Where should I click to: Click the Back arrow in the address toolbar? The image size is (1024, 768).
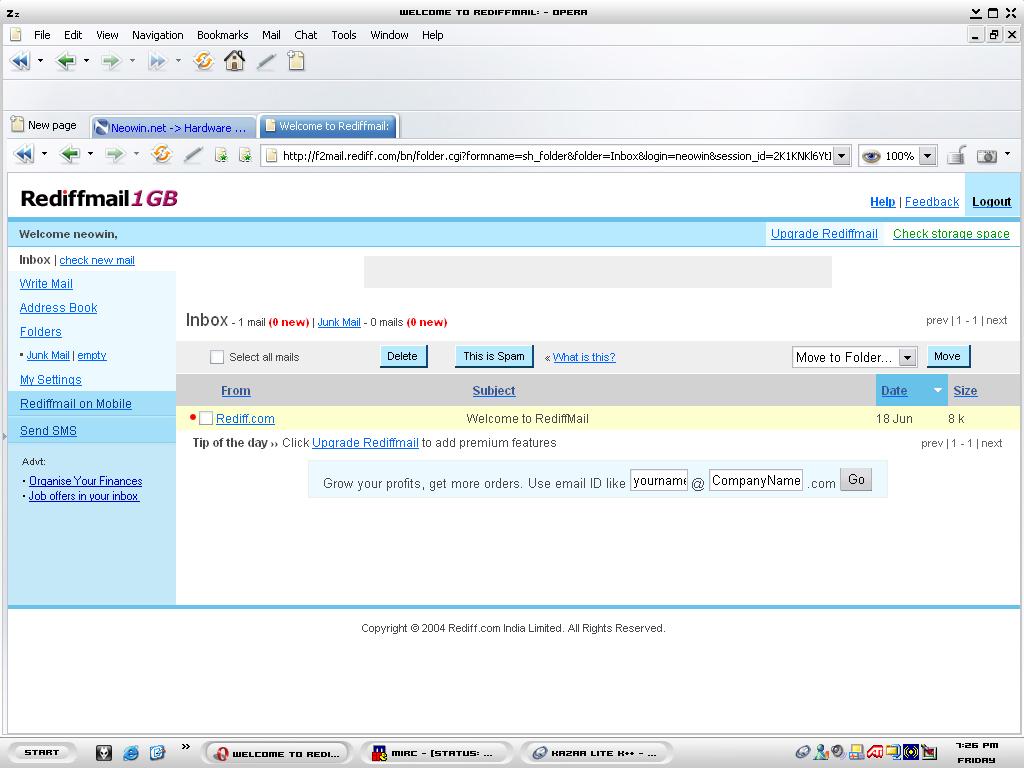point(69,155)
